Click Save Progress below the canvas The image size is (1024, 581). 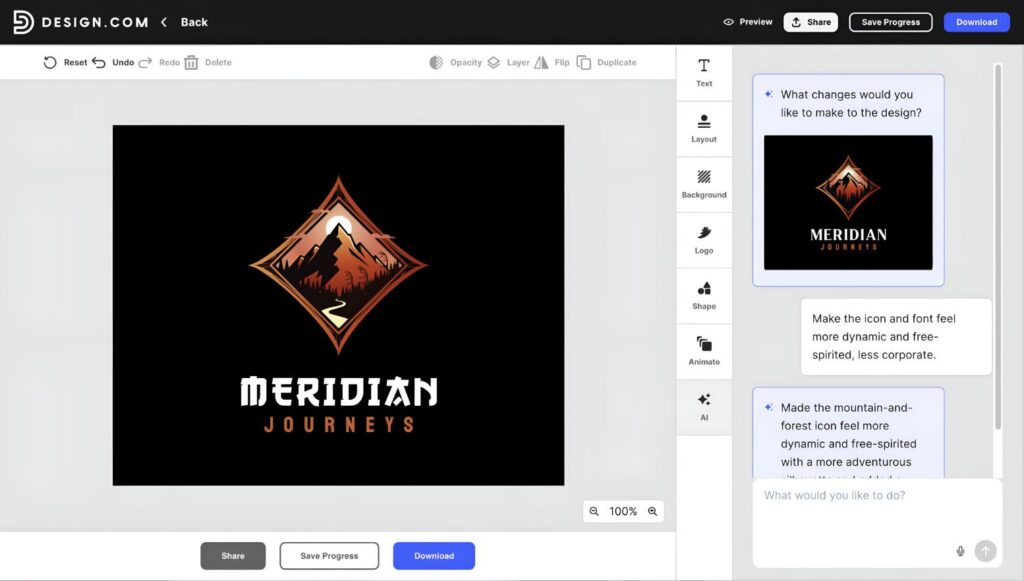pos(329,556)
